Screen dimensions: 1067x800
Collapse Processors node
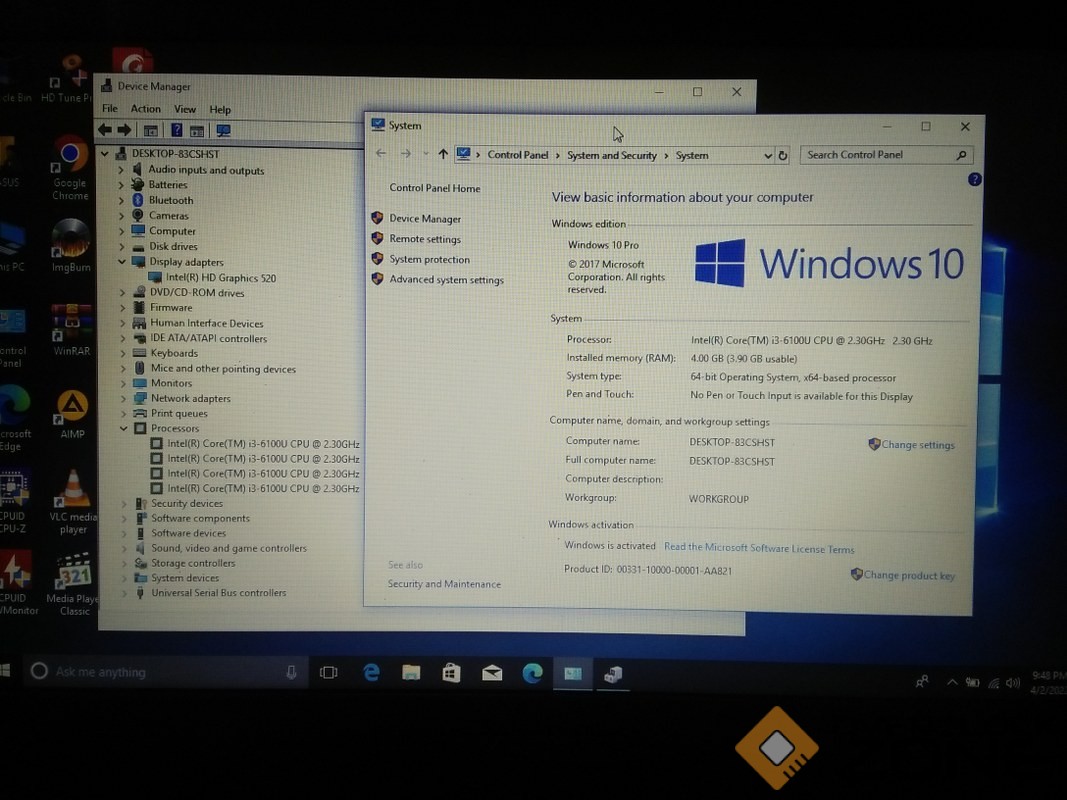pos(123,428)
